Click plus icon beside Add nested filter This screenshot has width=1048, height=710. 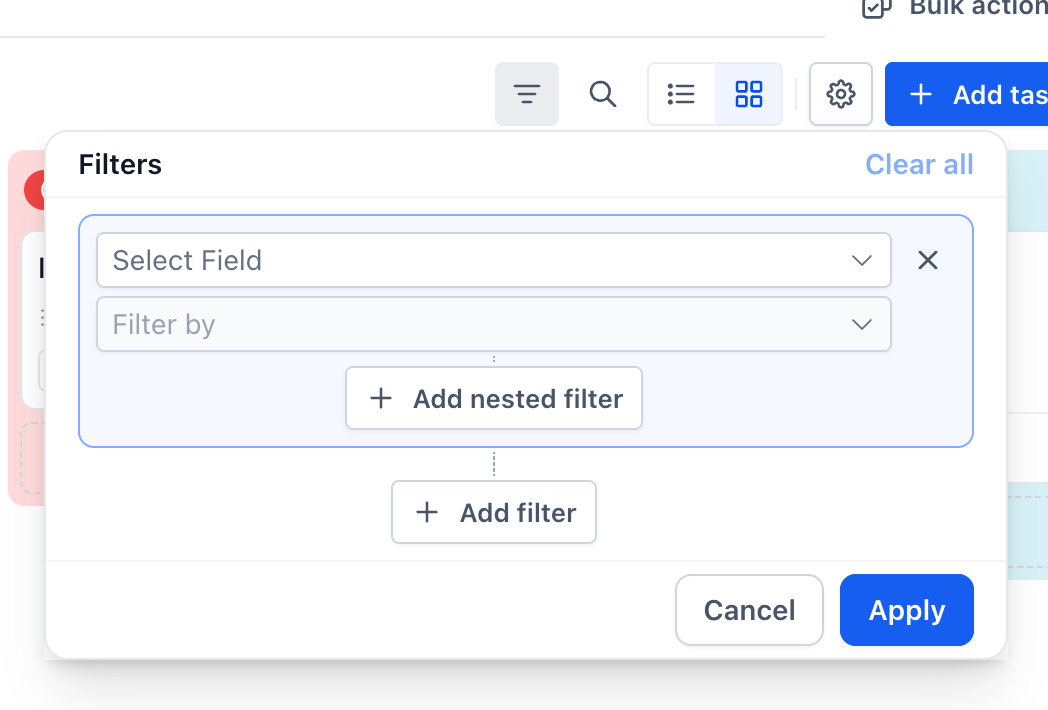point(381,398)
